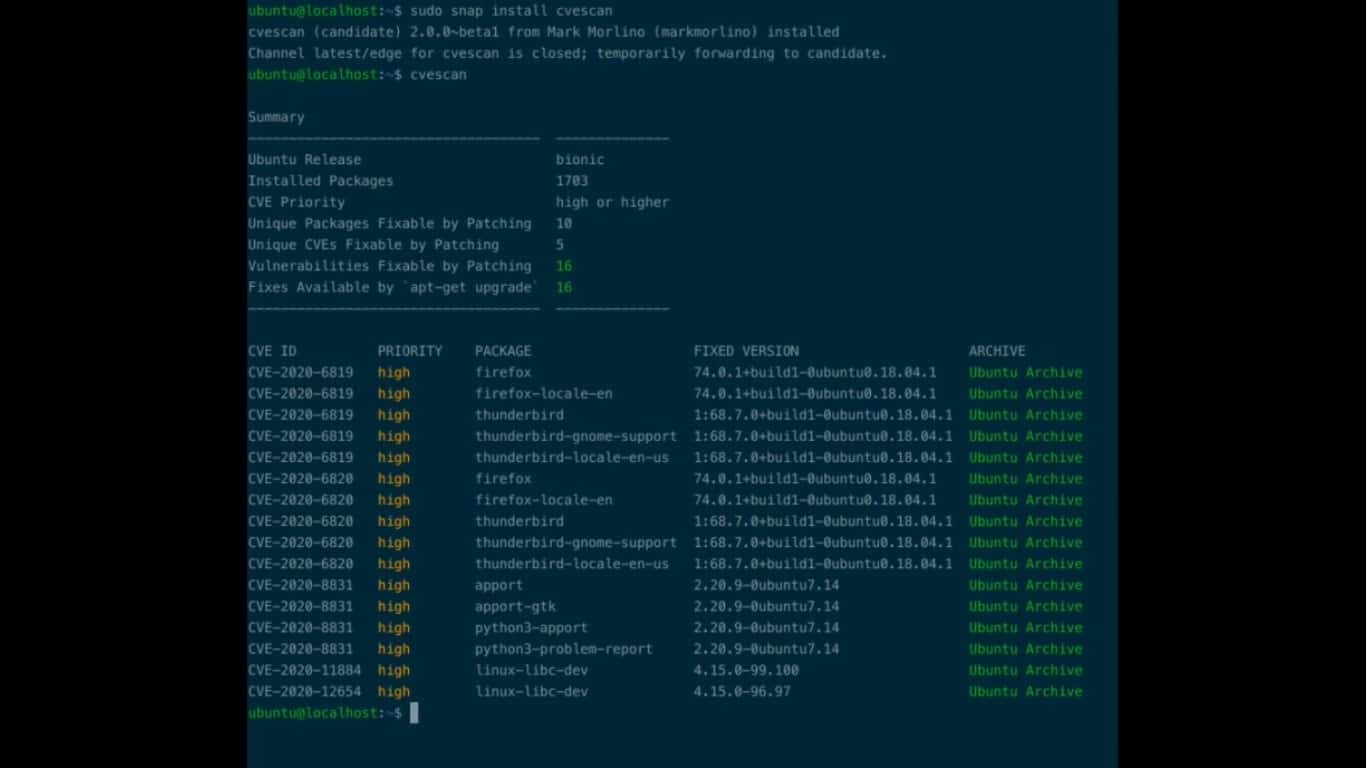The height and width of the screenshot is (768, 1366).
Task: Click the value '10' in the summary
Action: pyautogui.click(x=564, y=224)
